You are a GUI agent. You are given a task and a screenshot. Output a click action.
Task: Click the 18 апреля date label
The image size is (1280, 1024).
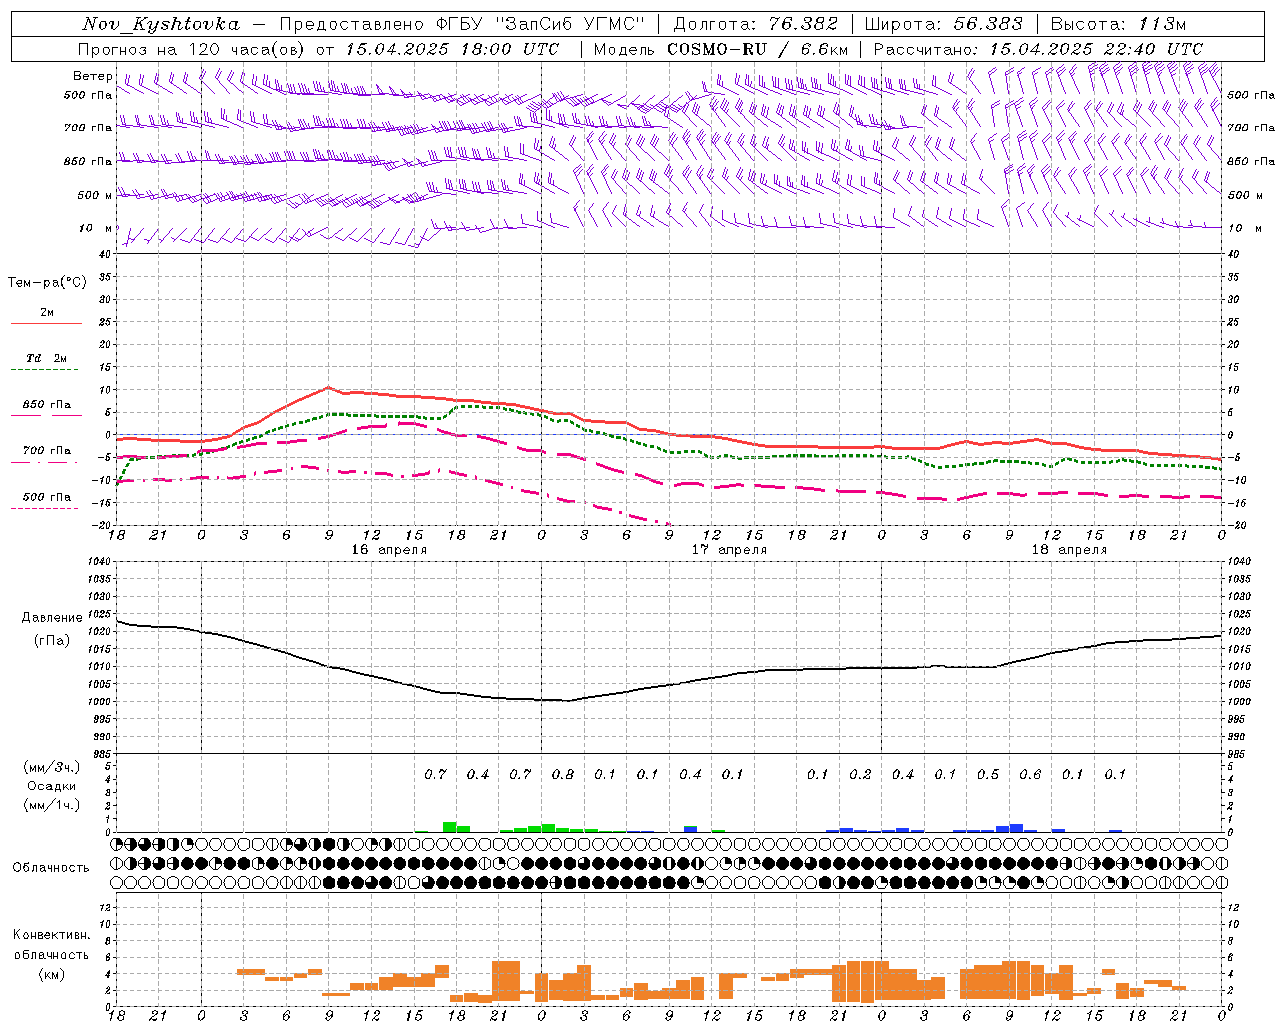(1069, 550)
